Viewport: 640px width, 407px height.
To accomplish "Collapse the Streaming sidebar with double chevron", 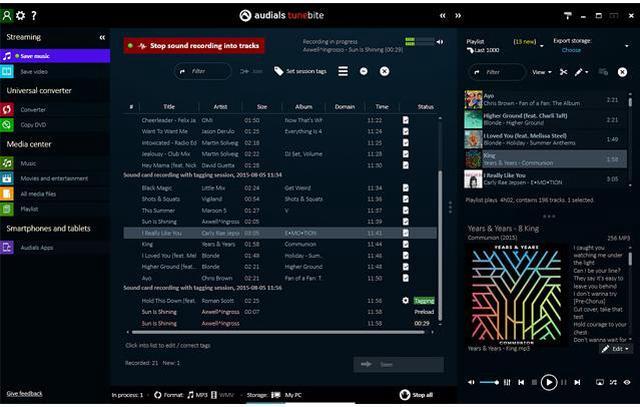I will tap(102, 38).
